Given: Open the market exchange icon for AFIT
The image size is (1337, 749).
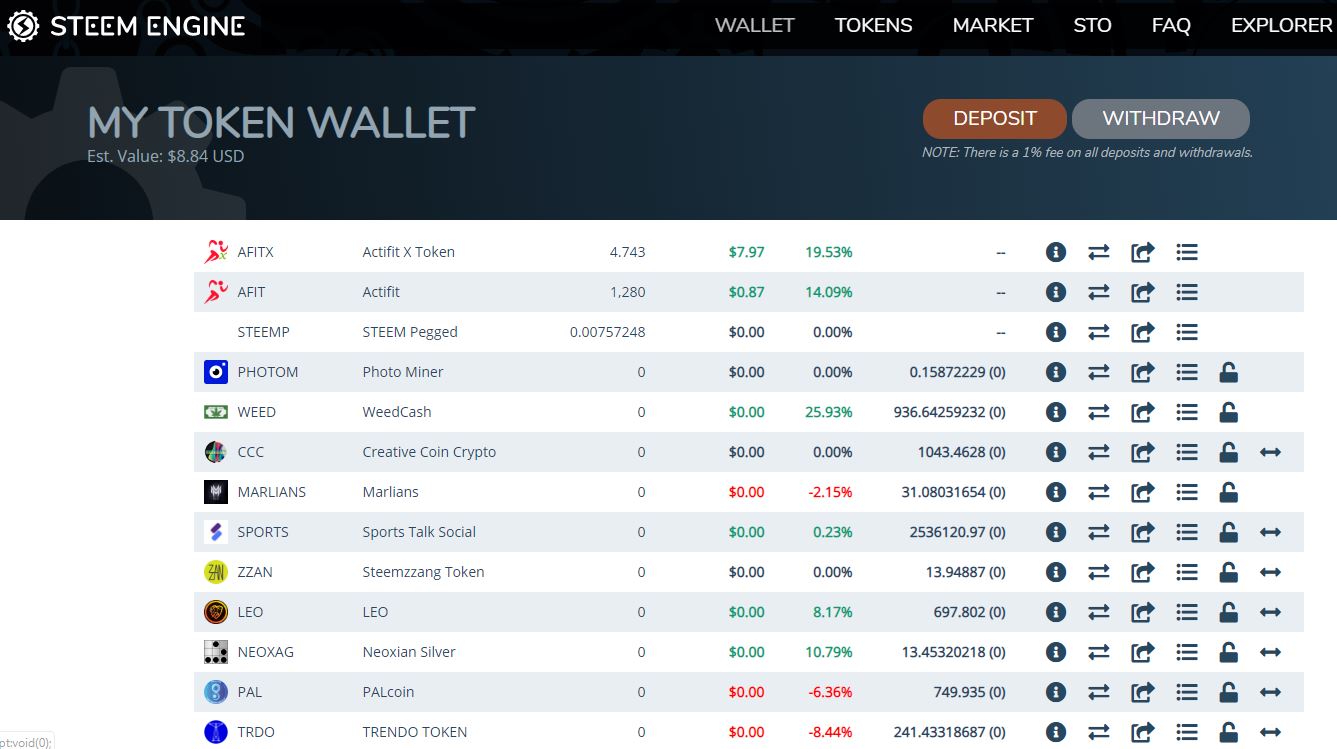Looking at the screenshot, I should tap(1099, 292).
